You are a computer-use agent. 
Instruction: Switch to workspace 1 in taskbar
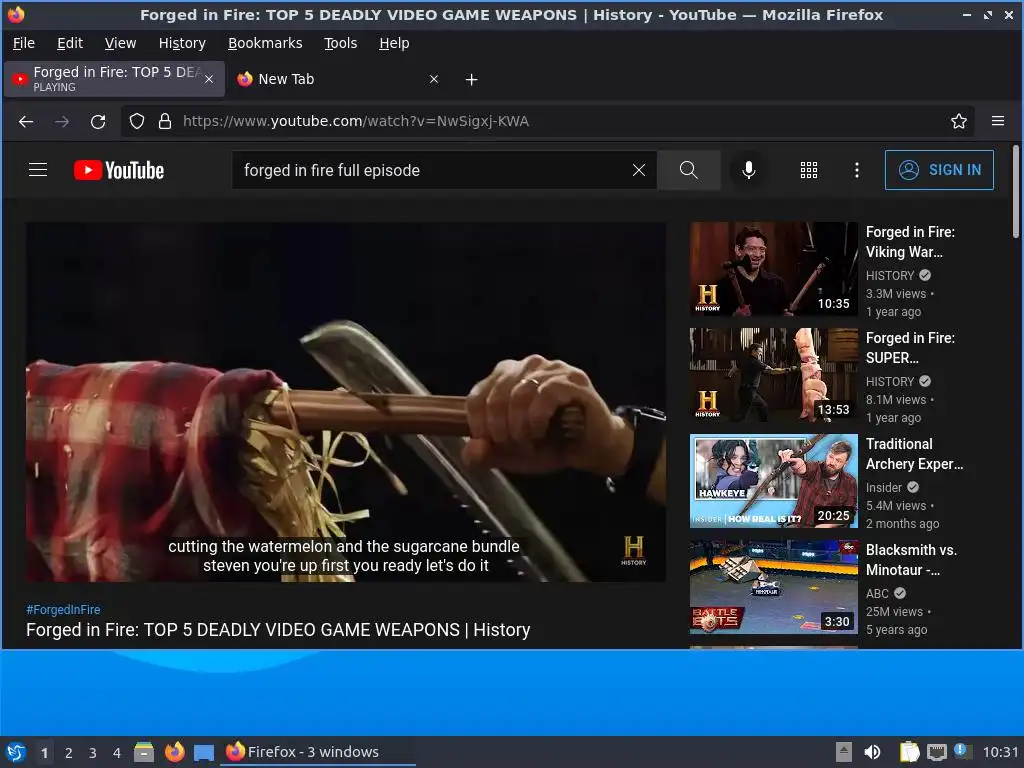click(44, 753)
